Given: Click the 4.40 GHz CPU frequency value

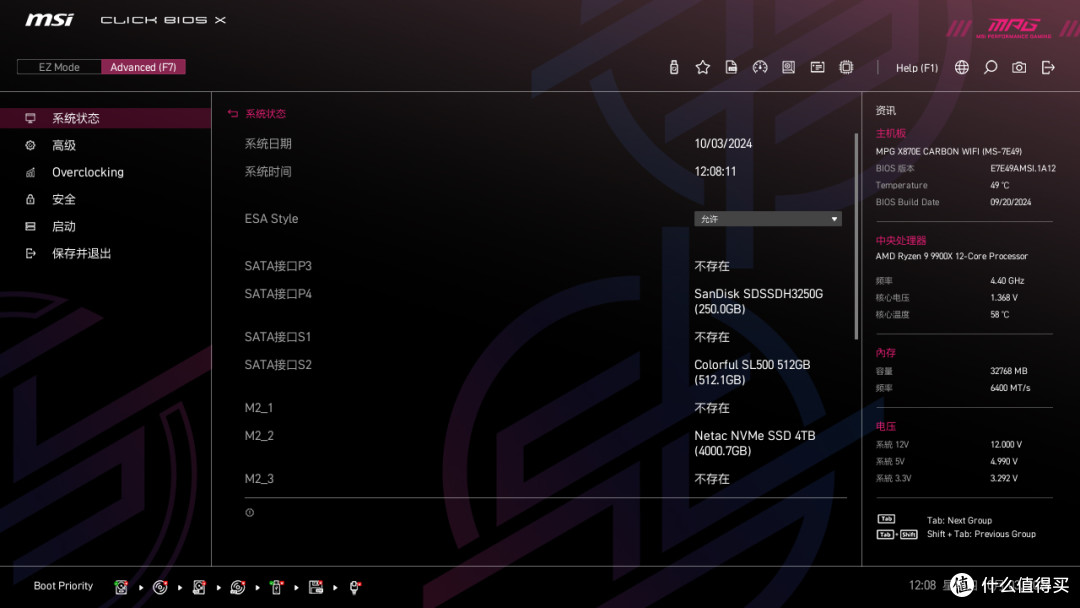Looking at the screenshot, I should (1007, 280).
